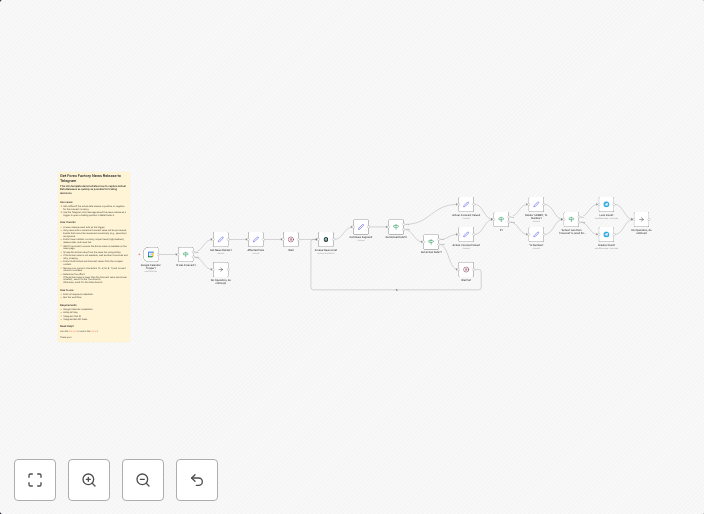Viewport: 704px width, 514px height.
Task: Select the Scrape News Detail node with dark icon
Action: coord(326,240)
